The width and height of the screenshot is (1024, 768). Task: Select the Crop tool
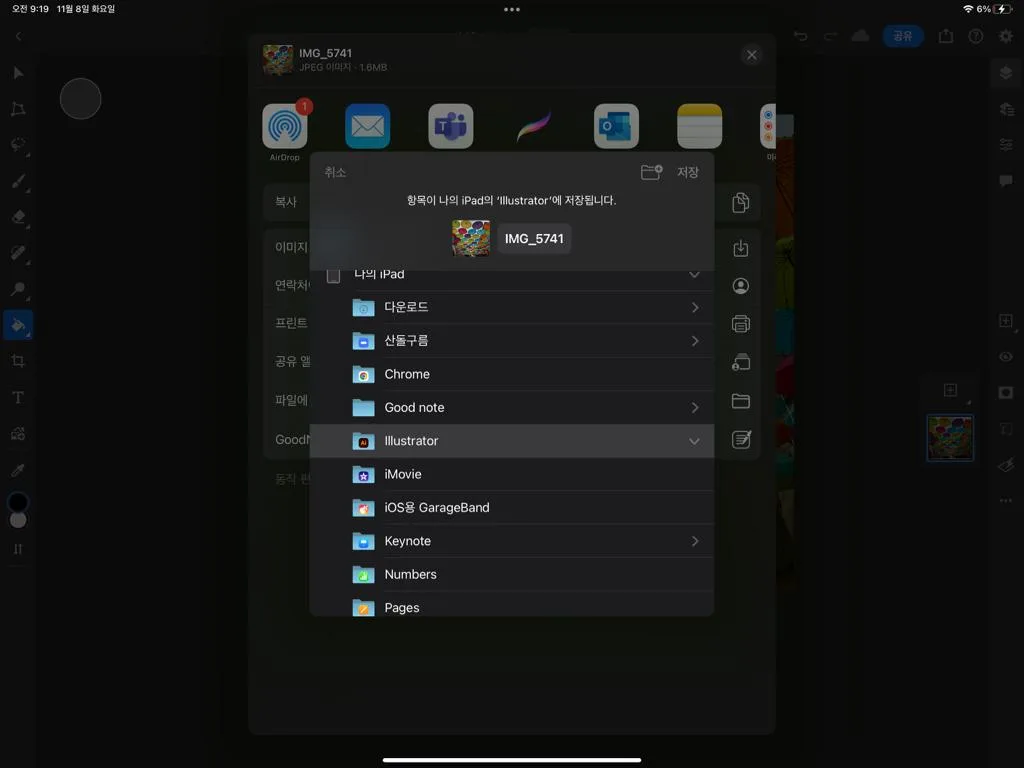18,360
